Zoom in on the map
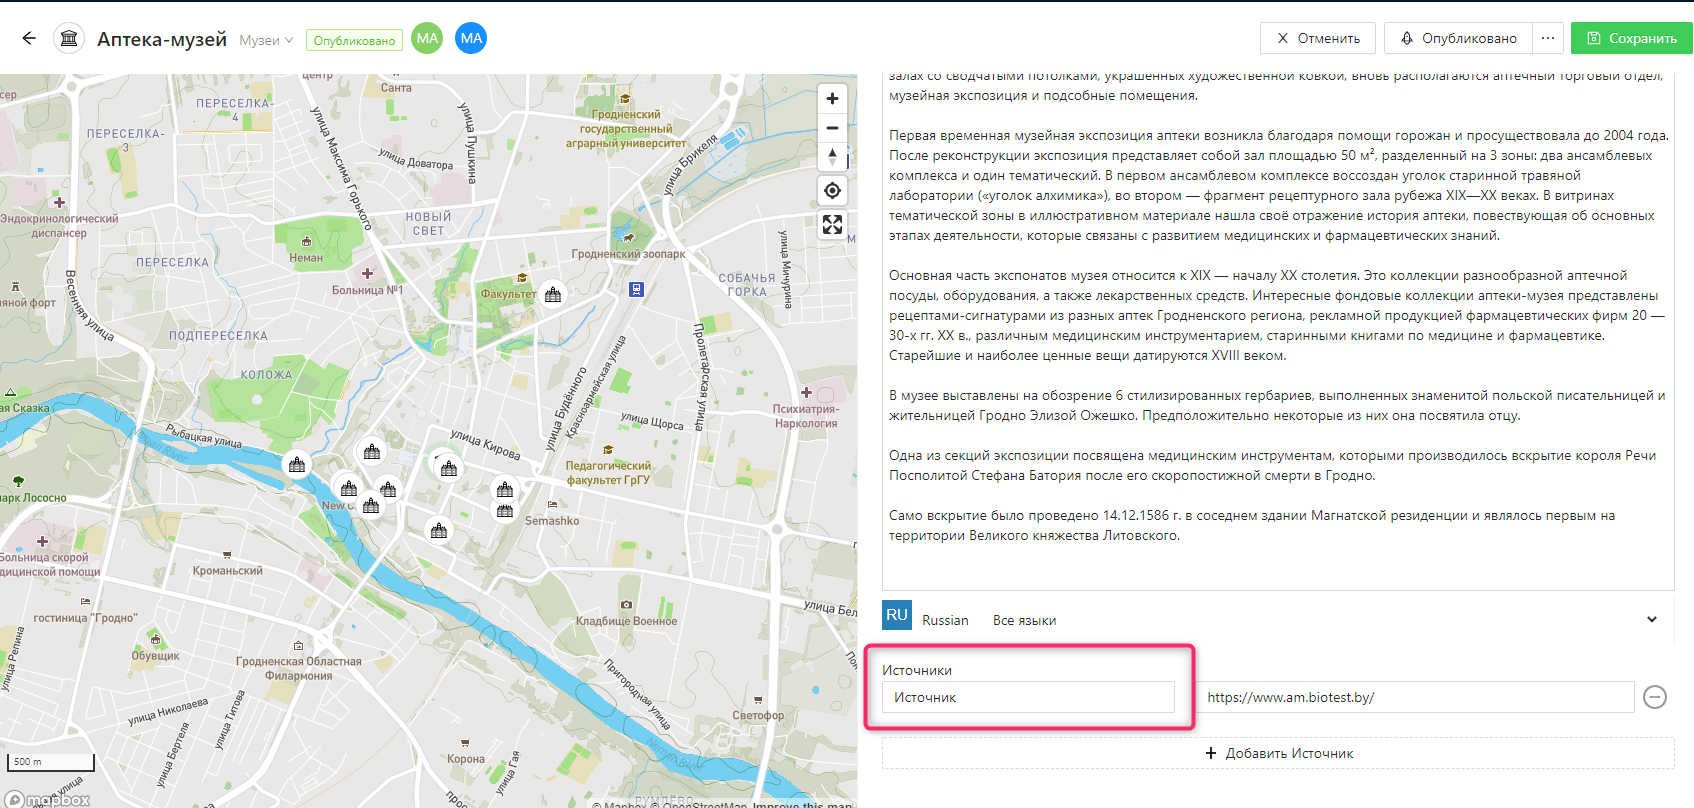The width and height of the screenshot is (1694, 808). click(x=832, y=98)
